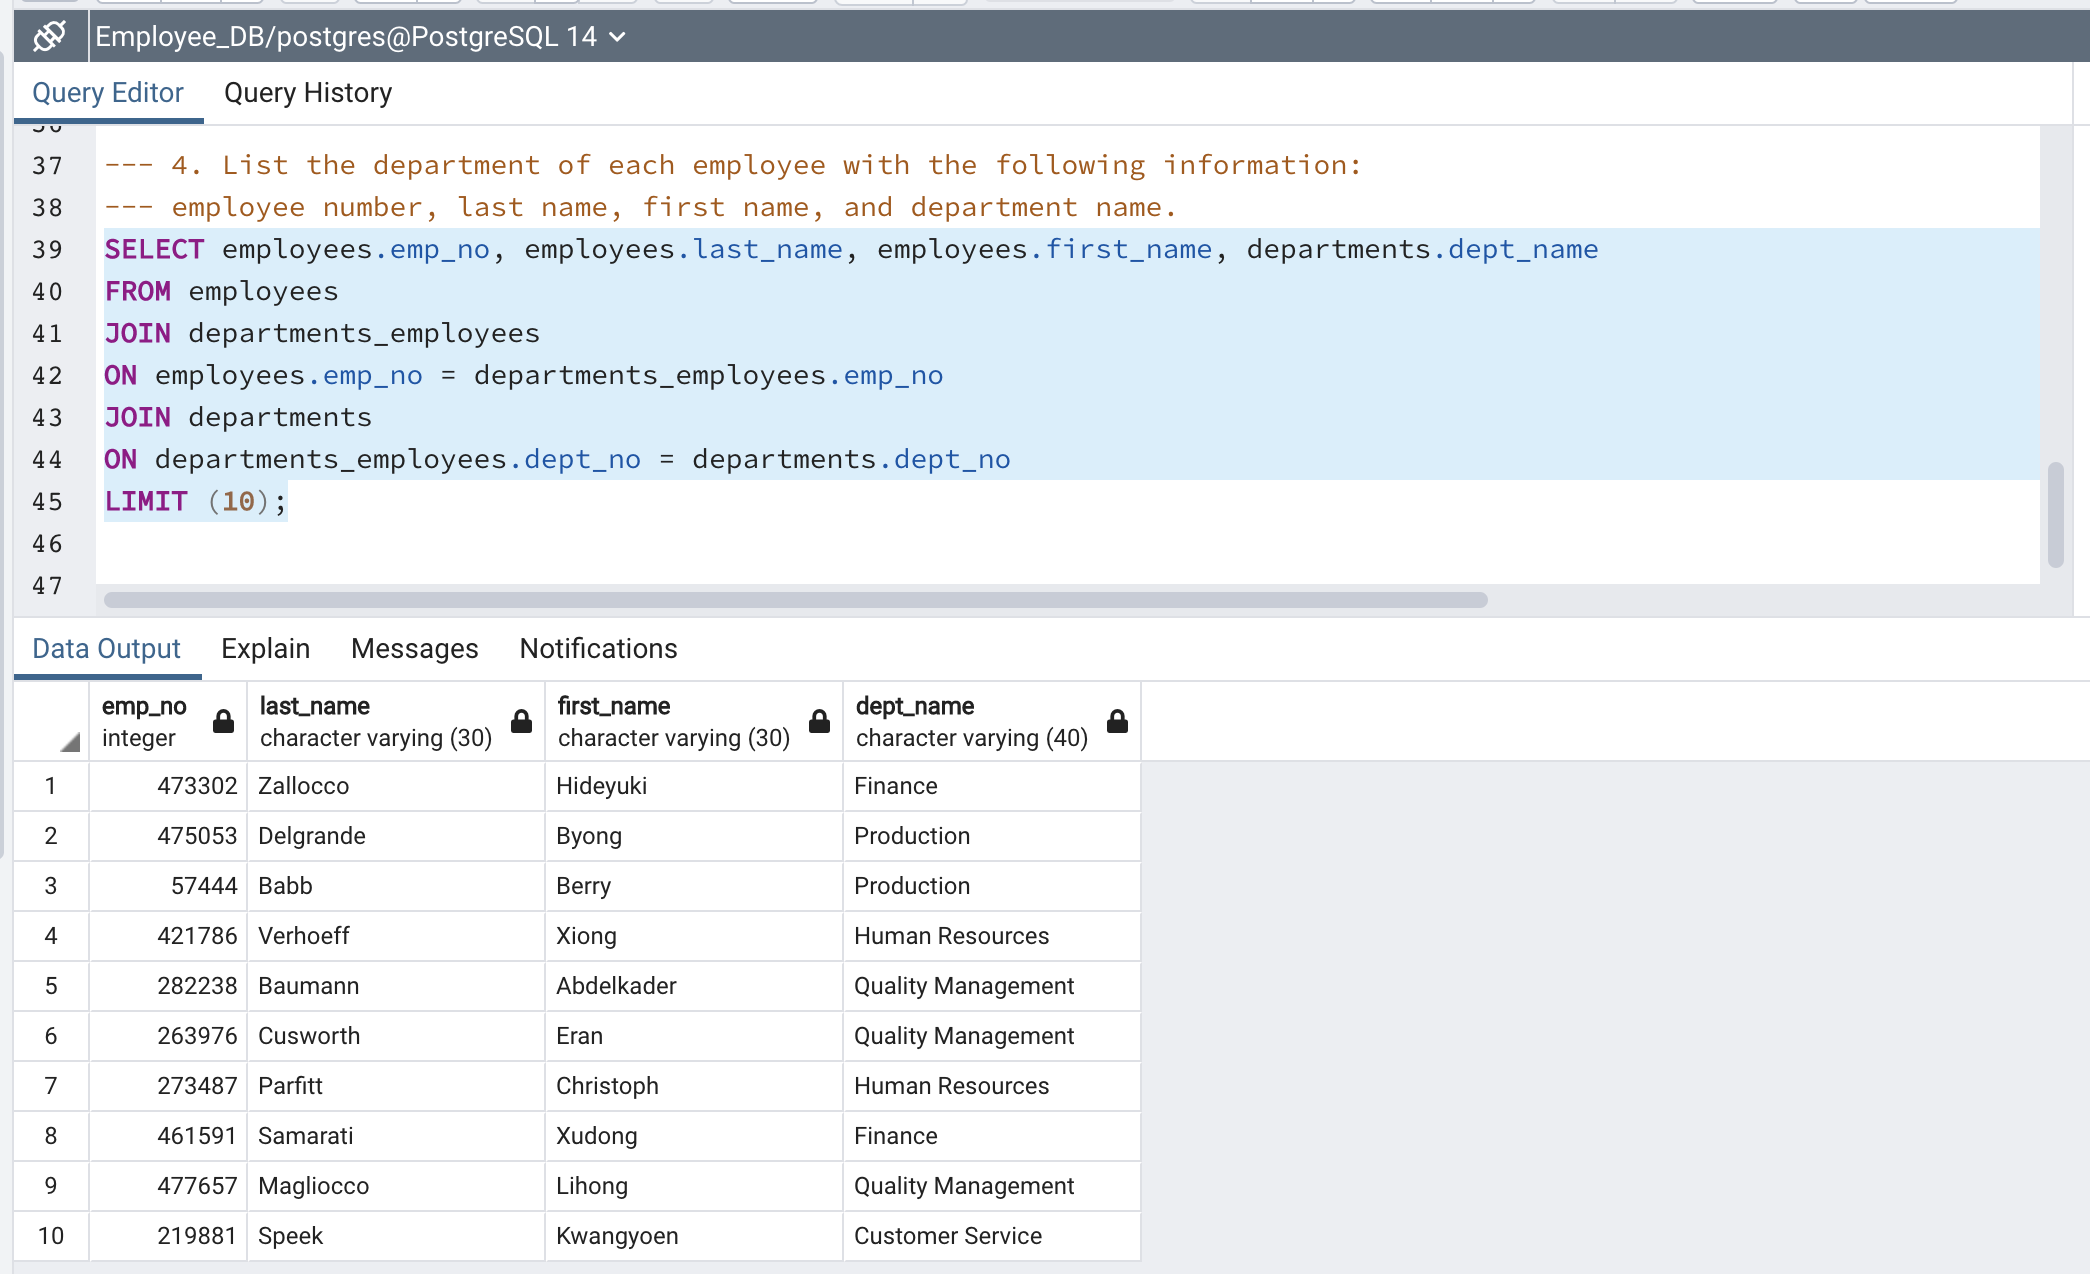Click the lock icon in last_name column

(521, 721)
